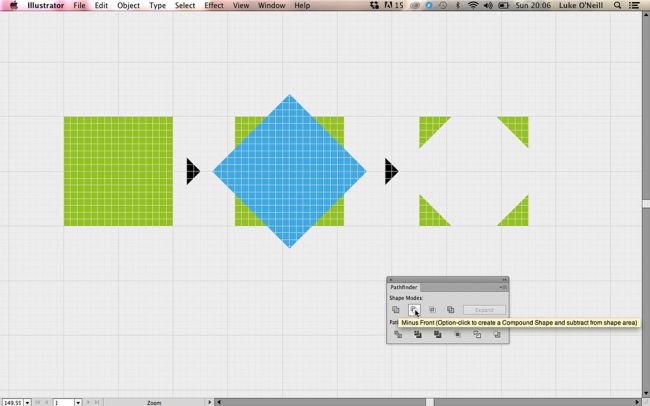This screenshot has height=406, width=650.
Task: Click the Minus Back pathfinder icon
Action: click(497, 335)
